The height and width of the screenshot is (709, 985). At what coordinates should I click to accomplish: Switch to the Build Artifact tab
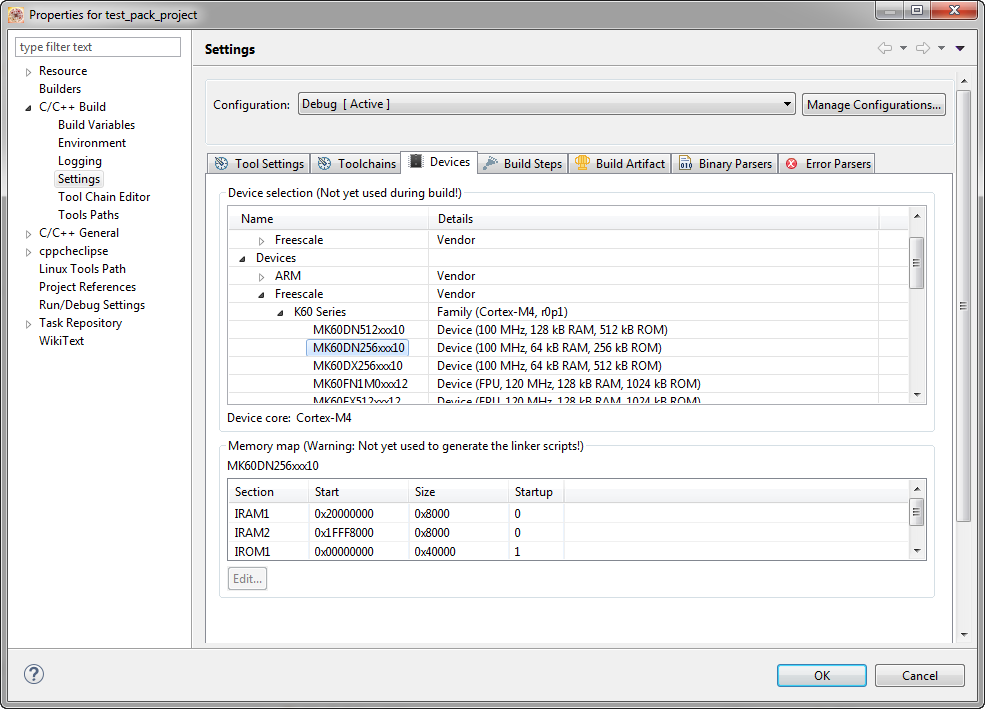point(620,164)
